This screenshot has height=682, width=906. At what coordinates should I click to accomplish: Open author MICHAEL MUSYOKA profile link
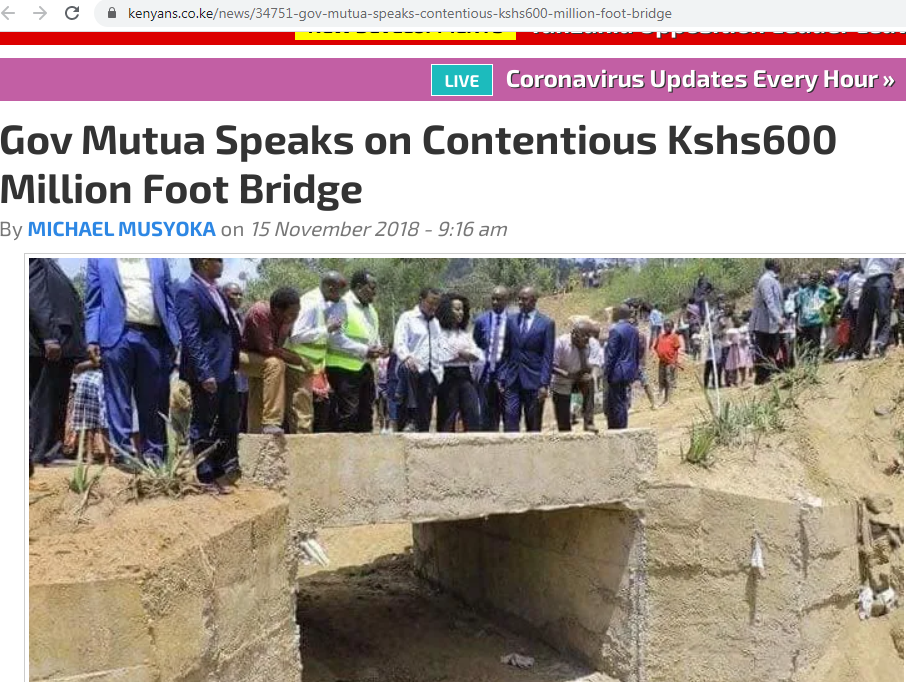[121, 229]
